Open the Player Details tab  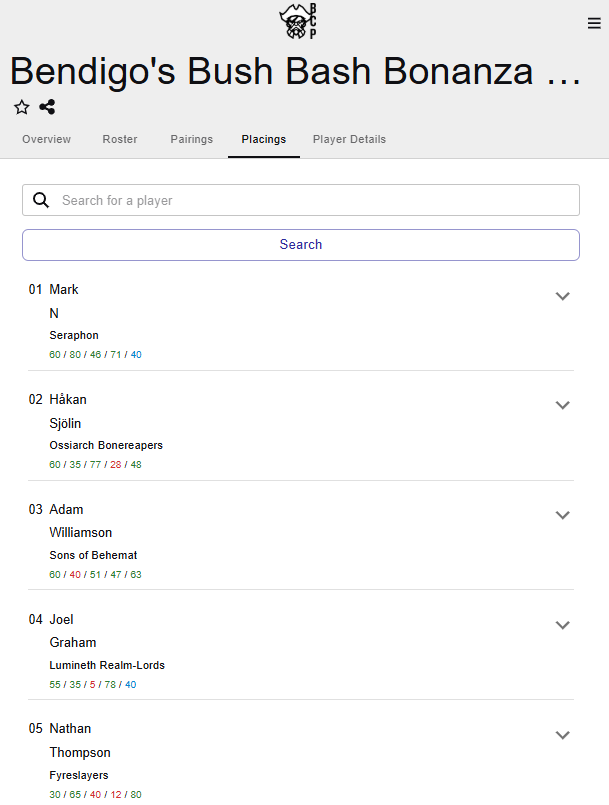pos(349,139)
